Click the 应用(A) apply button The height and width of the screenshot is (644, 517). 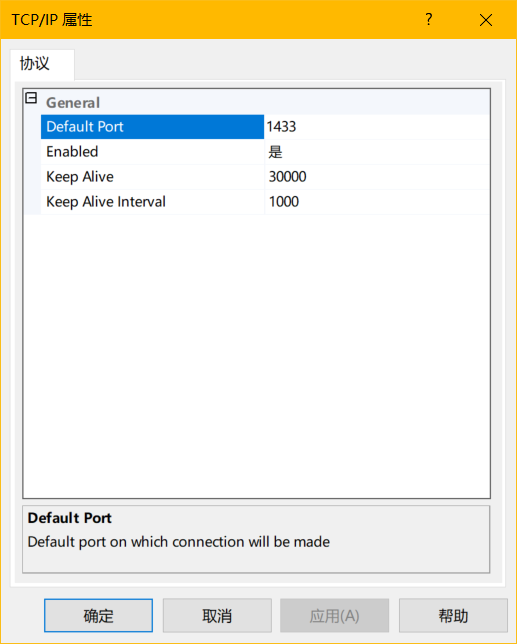tap(334, 616)
